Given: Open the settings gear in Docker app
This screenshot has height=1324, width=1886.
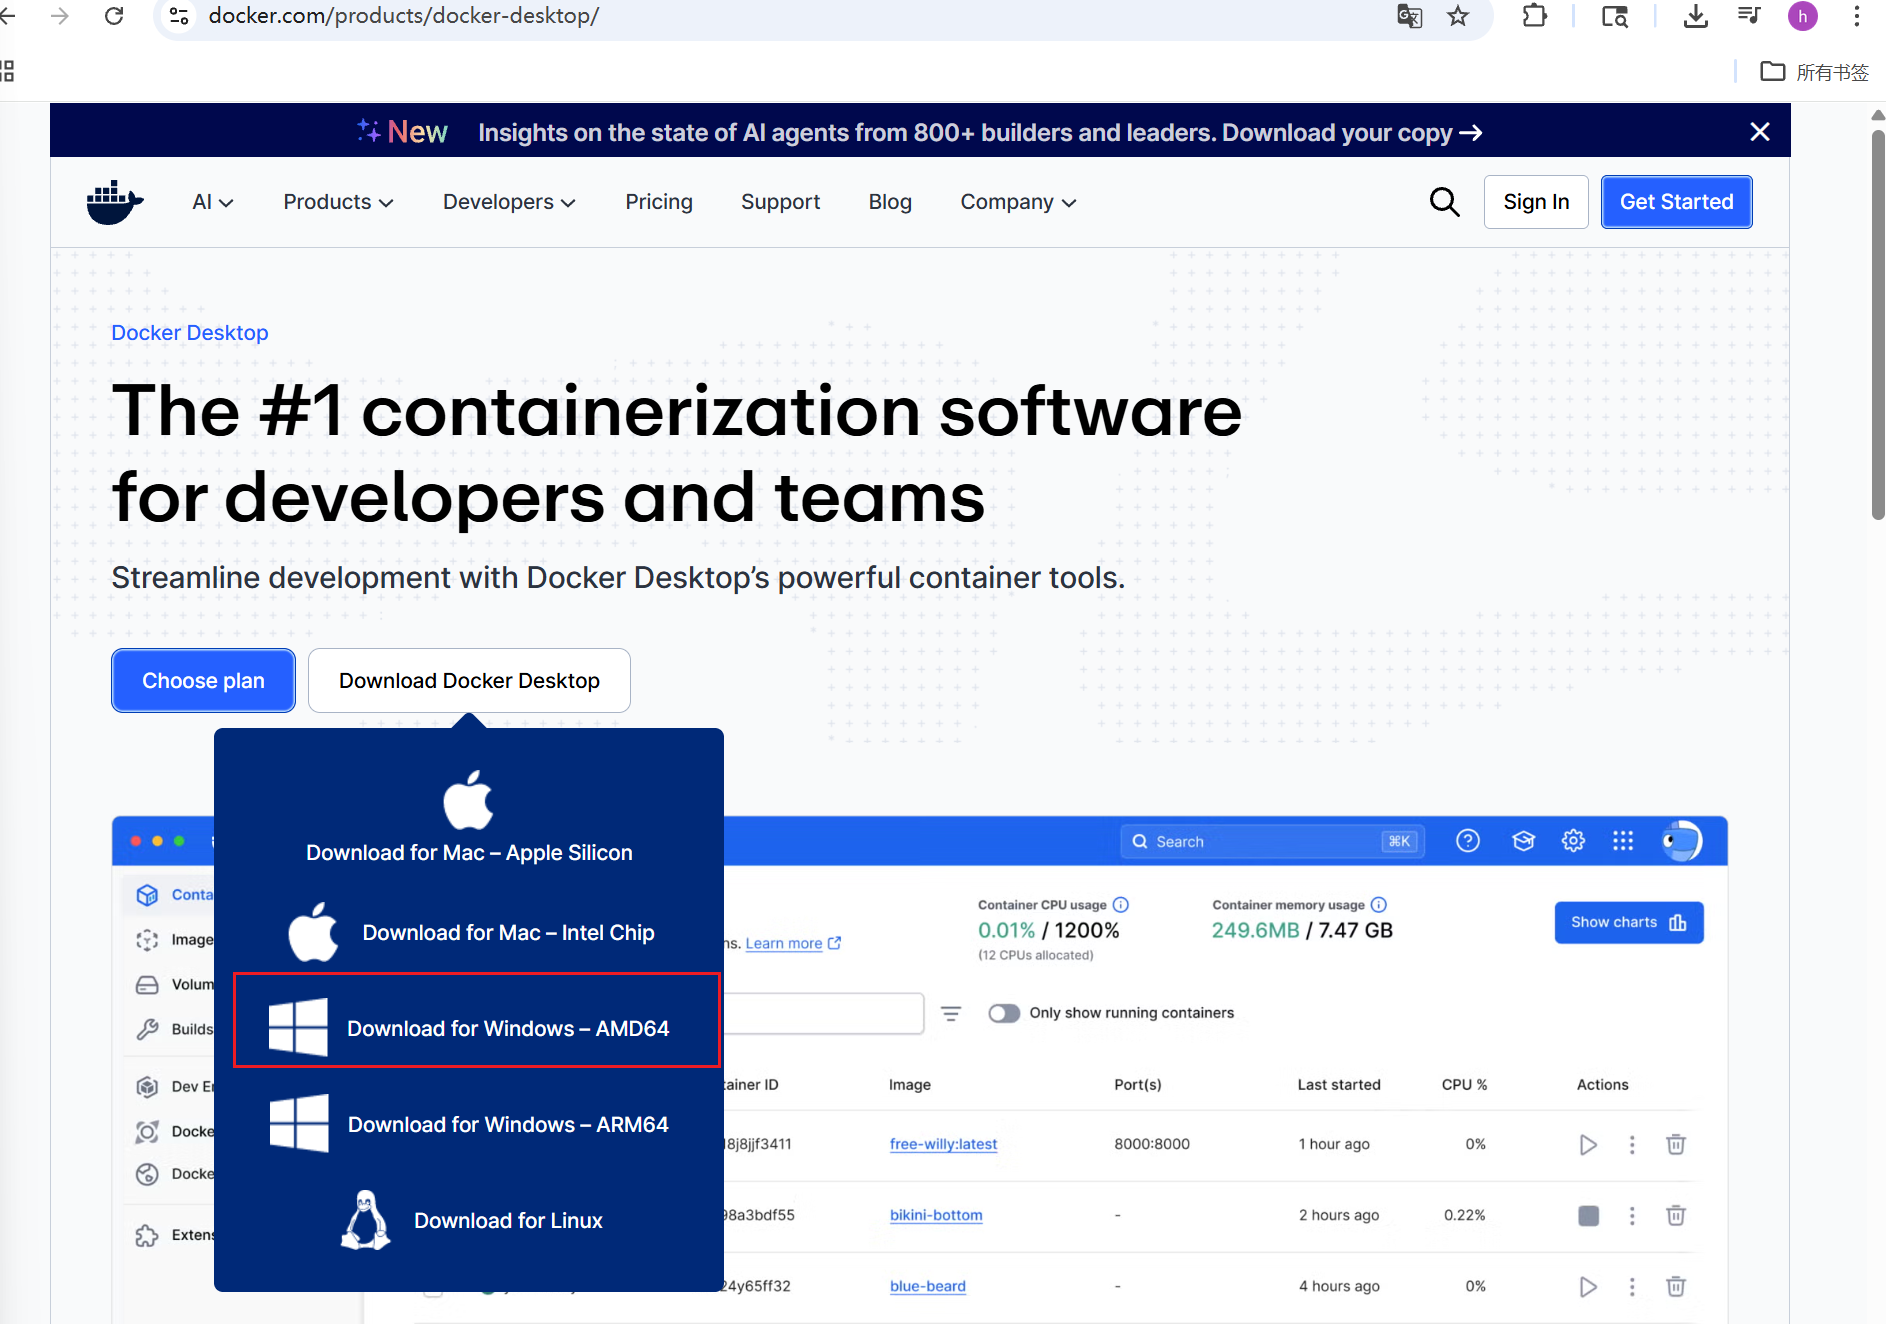Looking at the screenshot, I should 1573,841.
